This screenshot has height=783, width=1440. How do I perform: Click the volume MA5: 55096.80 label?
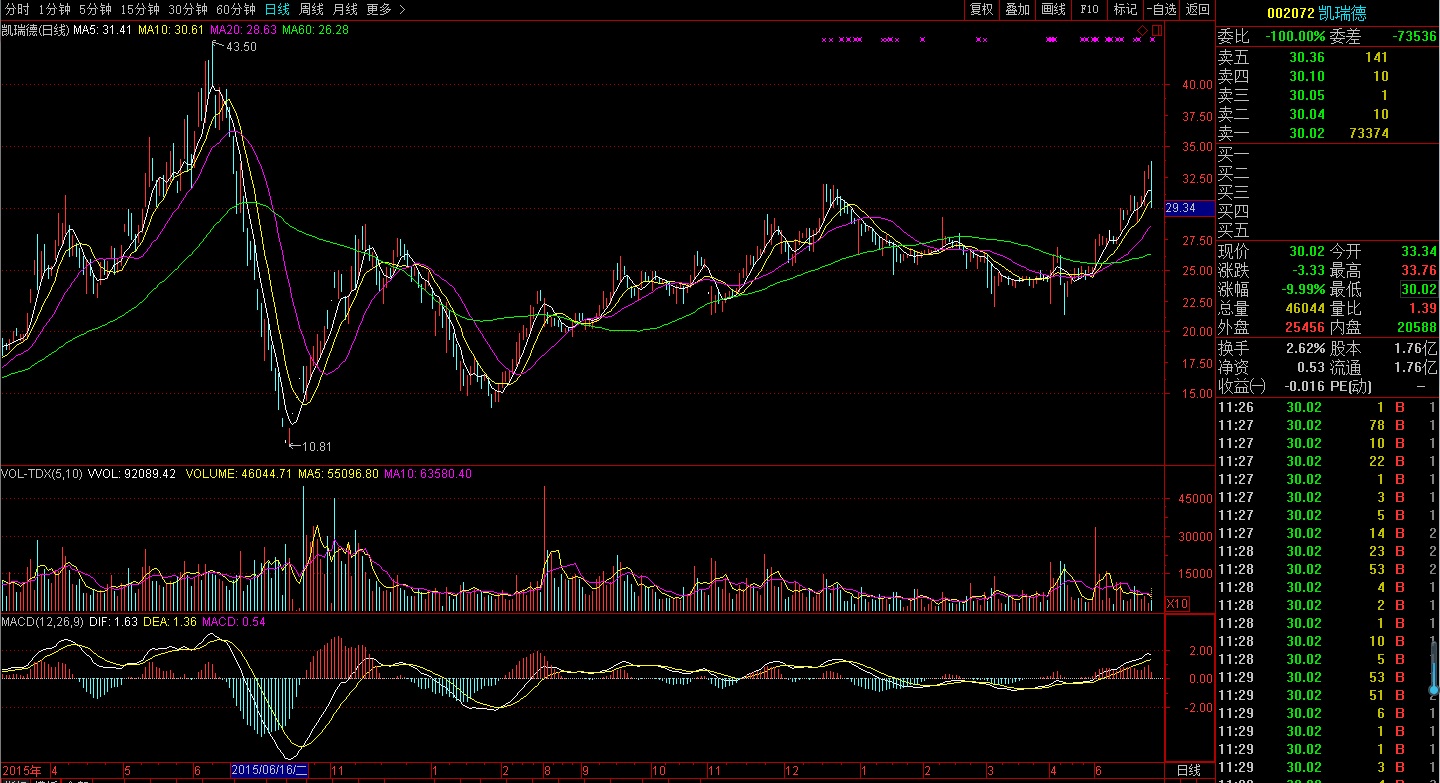338,473
